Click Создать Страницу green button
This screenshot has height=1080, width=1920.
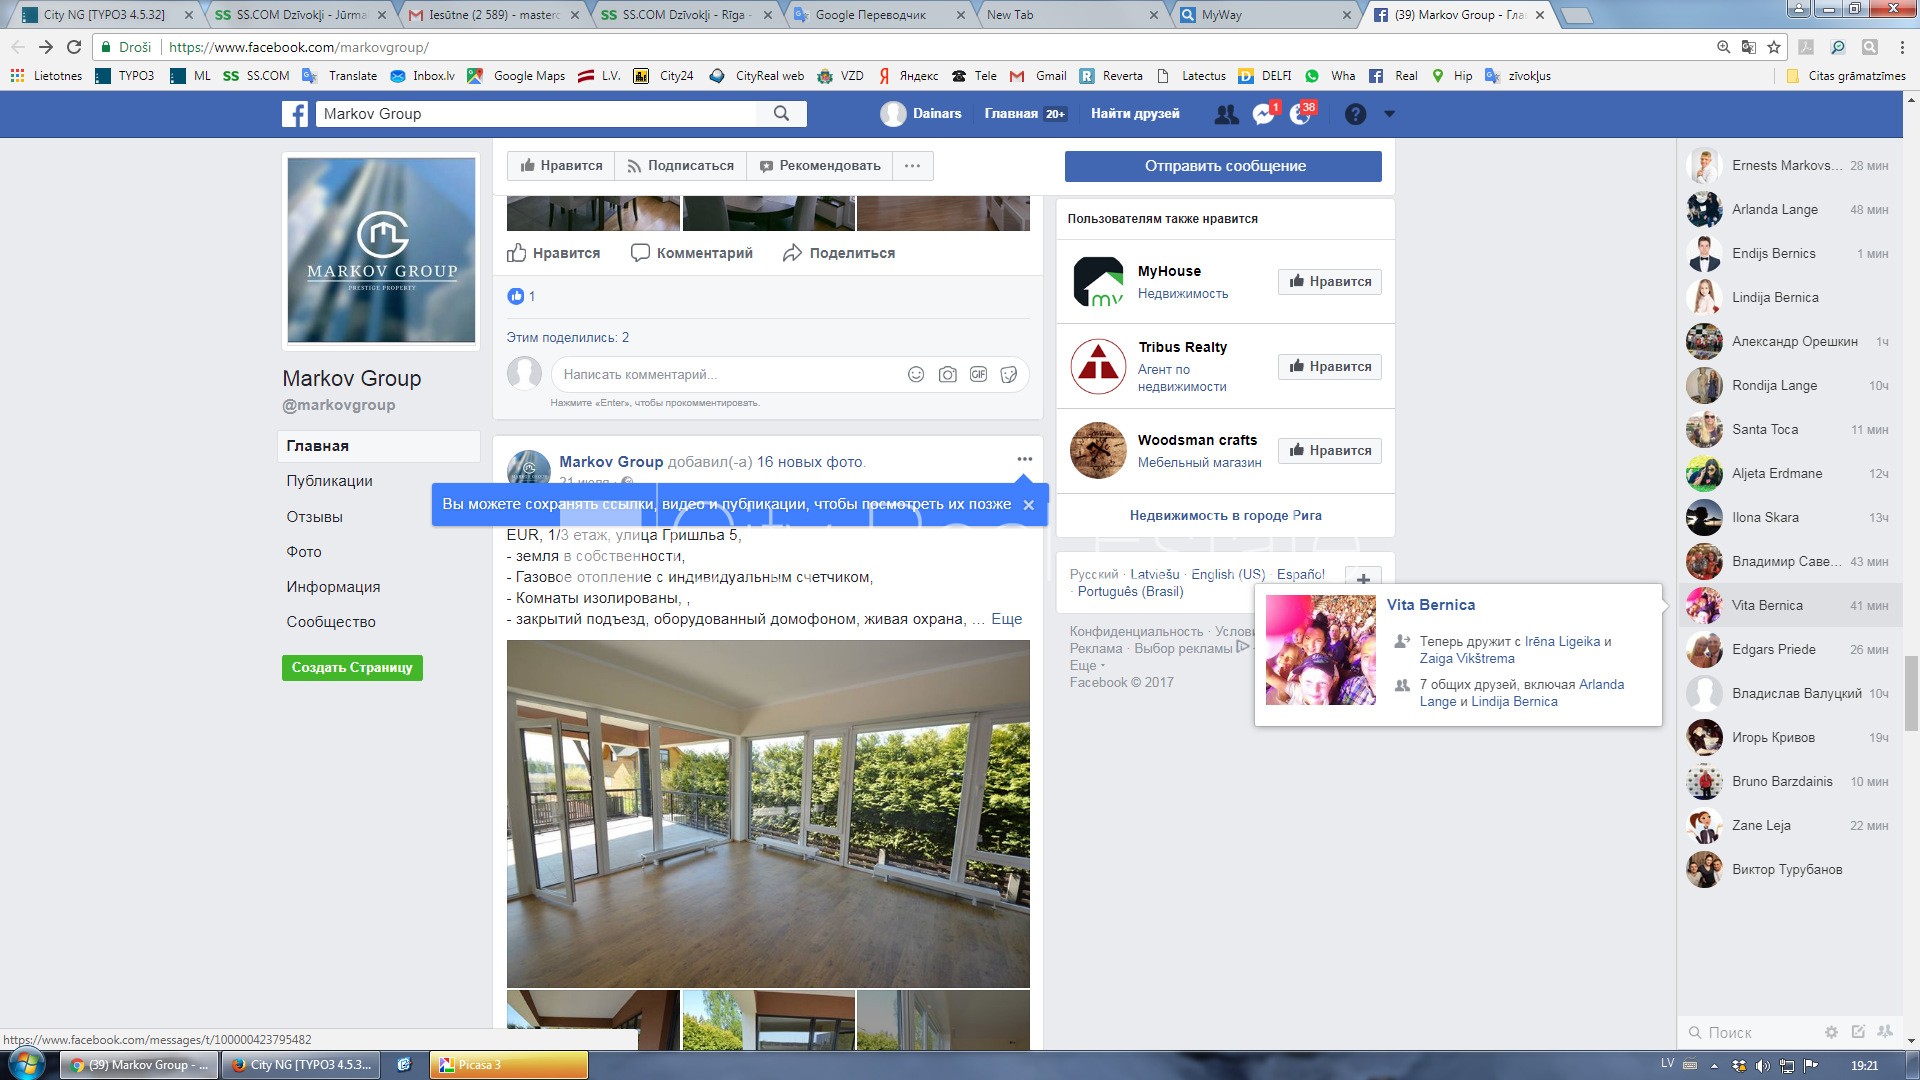point(352,667)
